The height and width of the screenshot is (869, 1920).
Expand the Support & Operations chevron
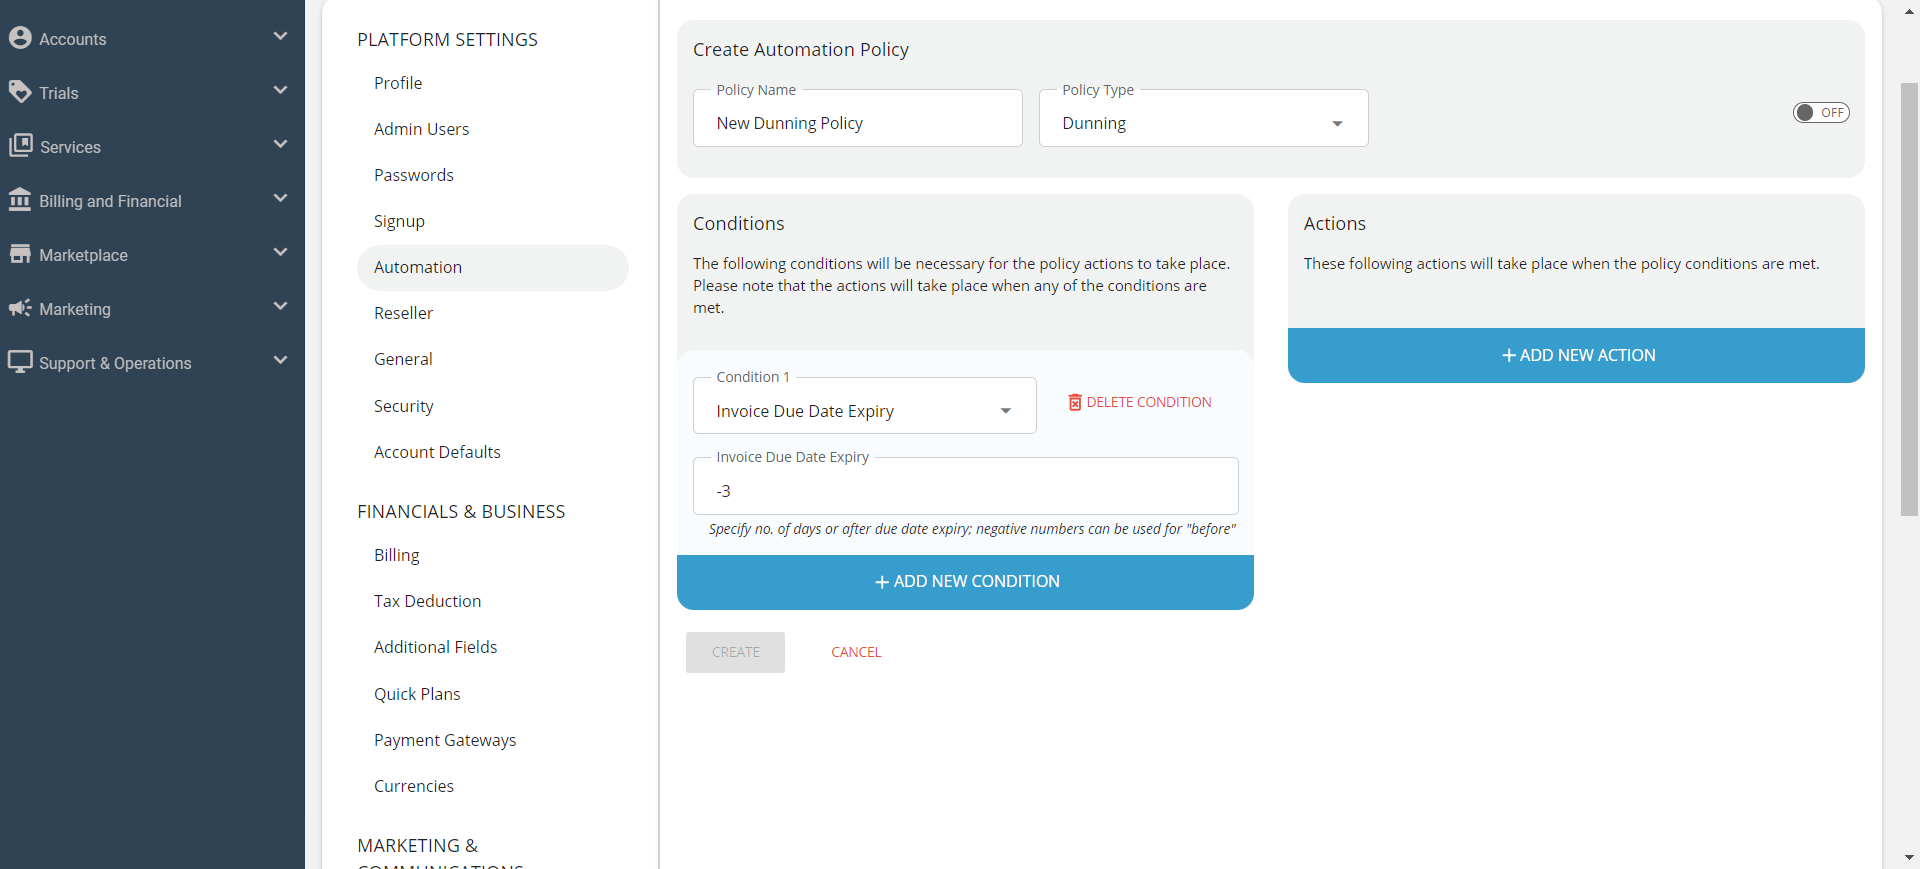(x=280, y=360)
